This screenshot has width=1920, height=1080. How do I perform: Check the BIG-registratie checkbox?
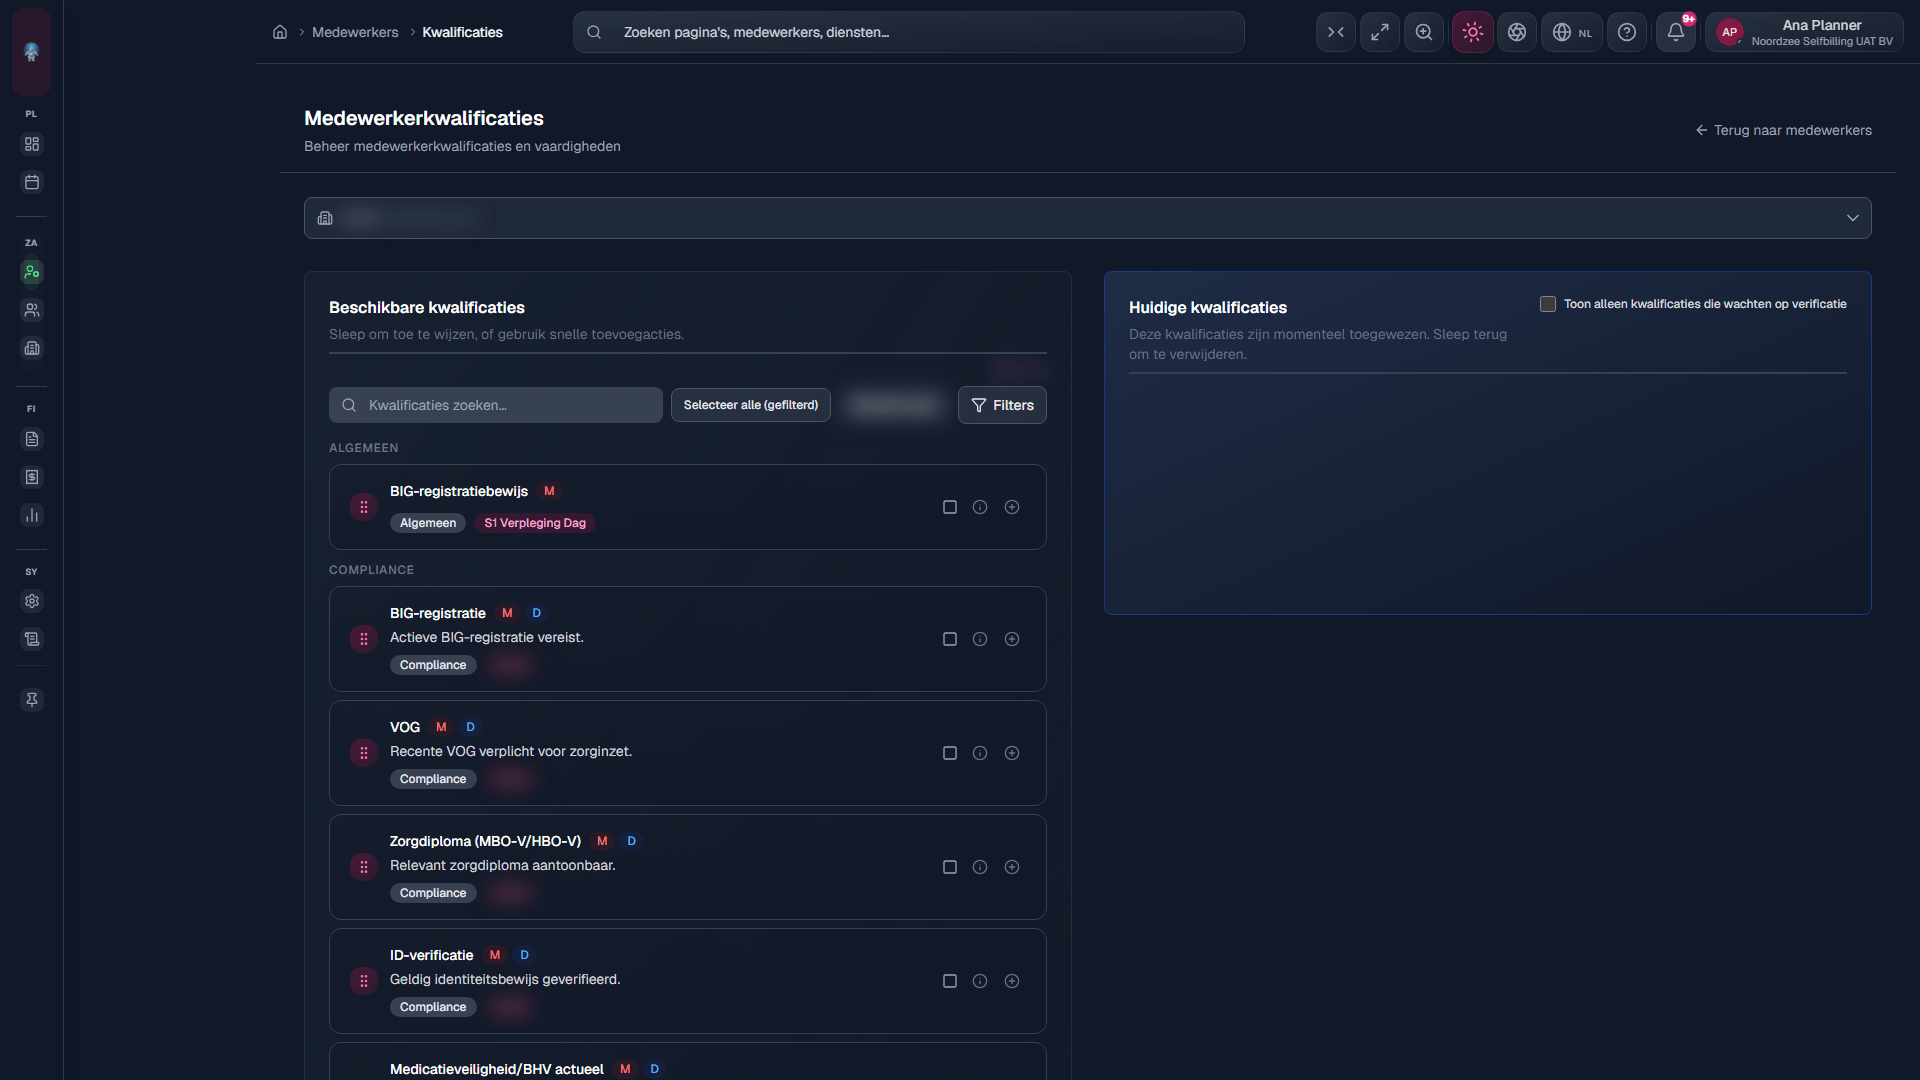pos(950,639)
